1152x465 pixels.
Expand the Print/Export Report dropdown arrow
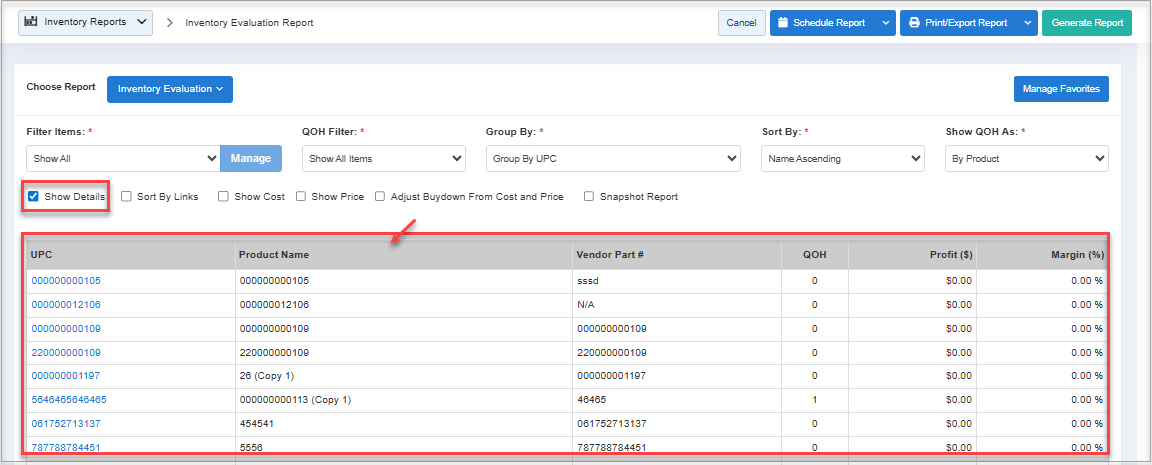click(1027, 23)
